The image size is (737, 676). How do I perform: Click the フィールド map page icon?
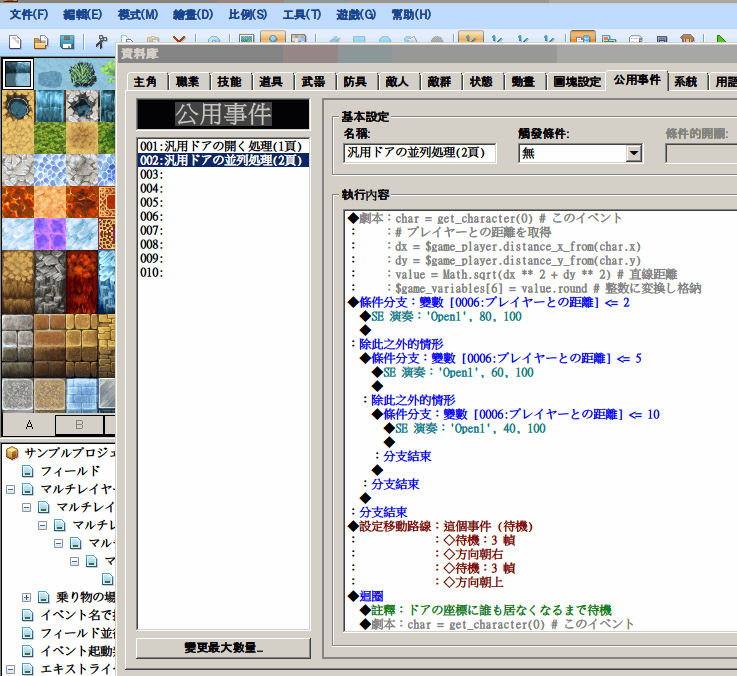tap(28, 471)
